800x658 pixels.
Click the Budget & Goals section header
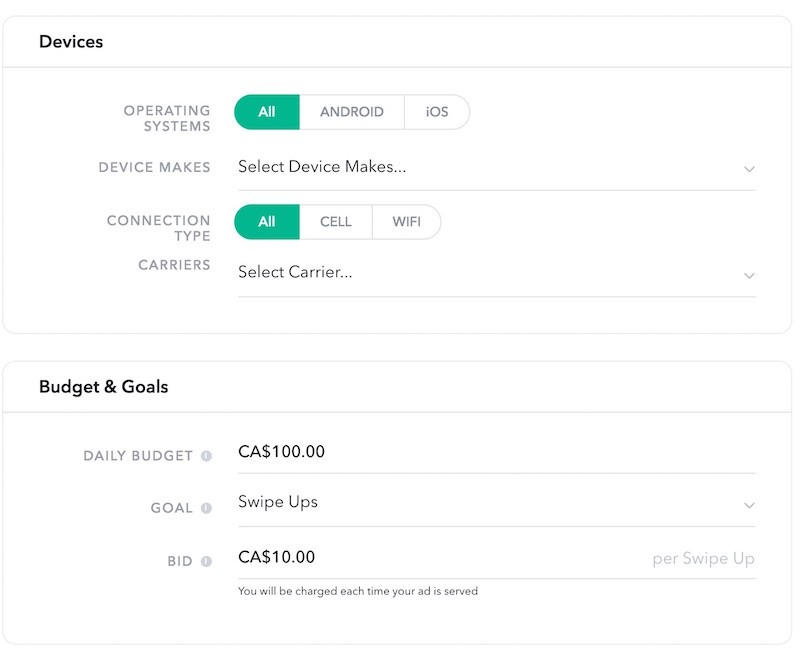coord(104,387)
